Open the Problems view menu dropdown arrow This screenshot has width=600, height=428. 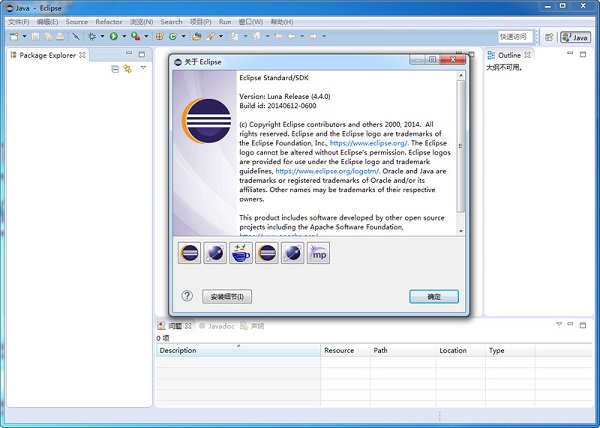pyautogui.click(x=558, y=325)
